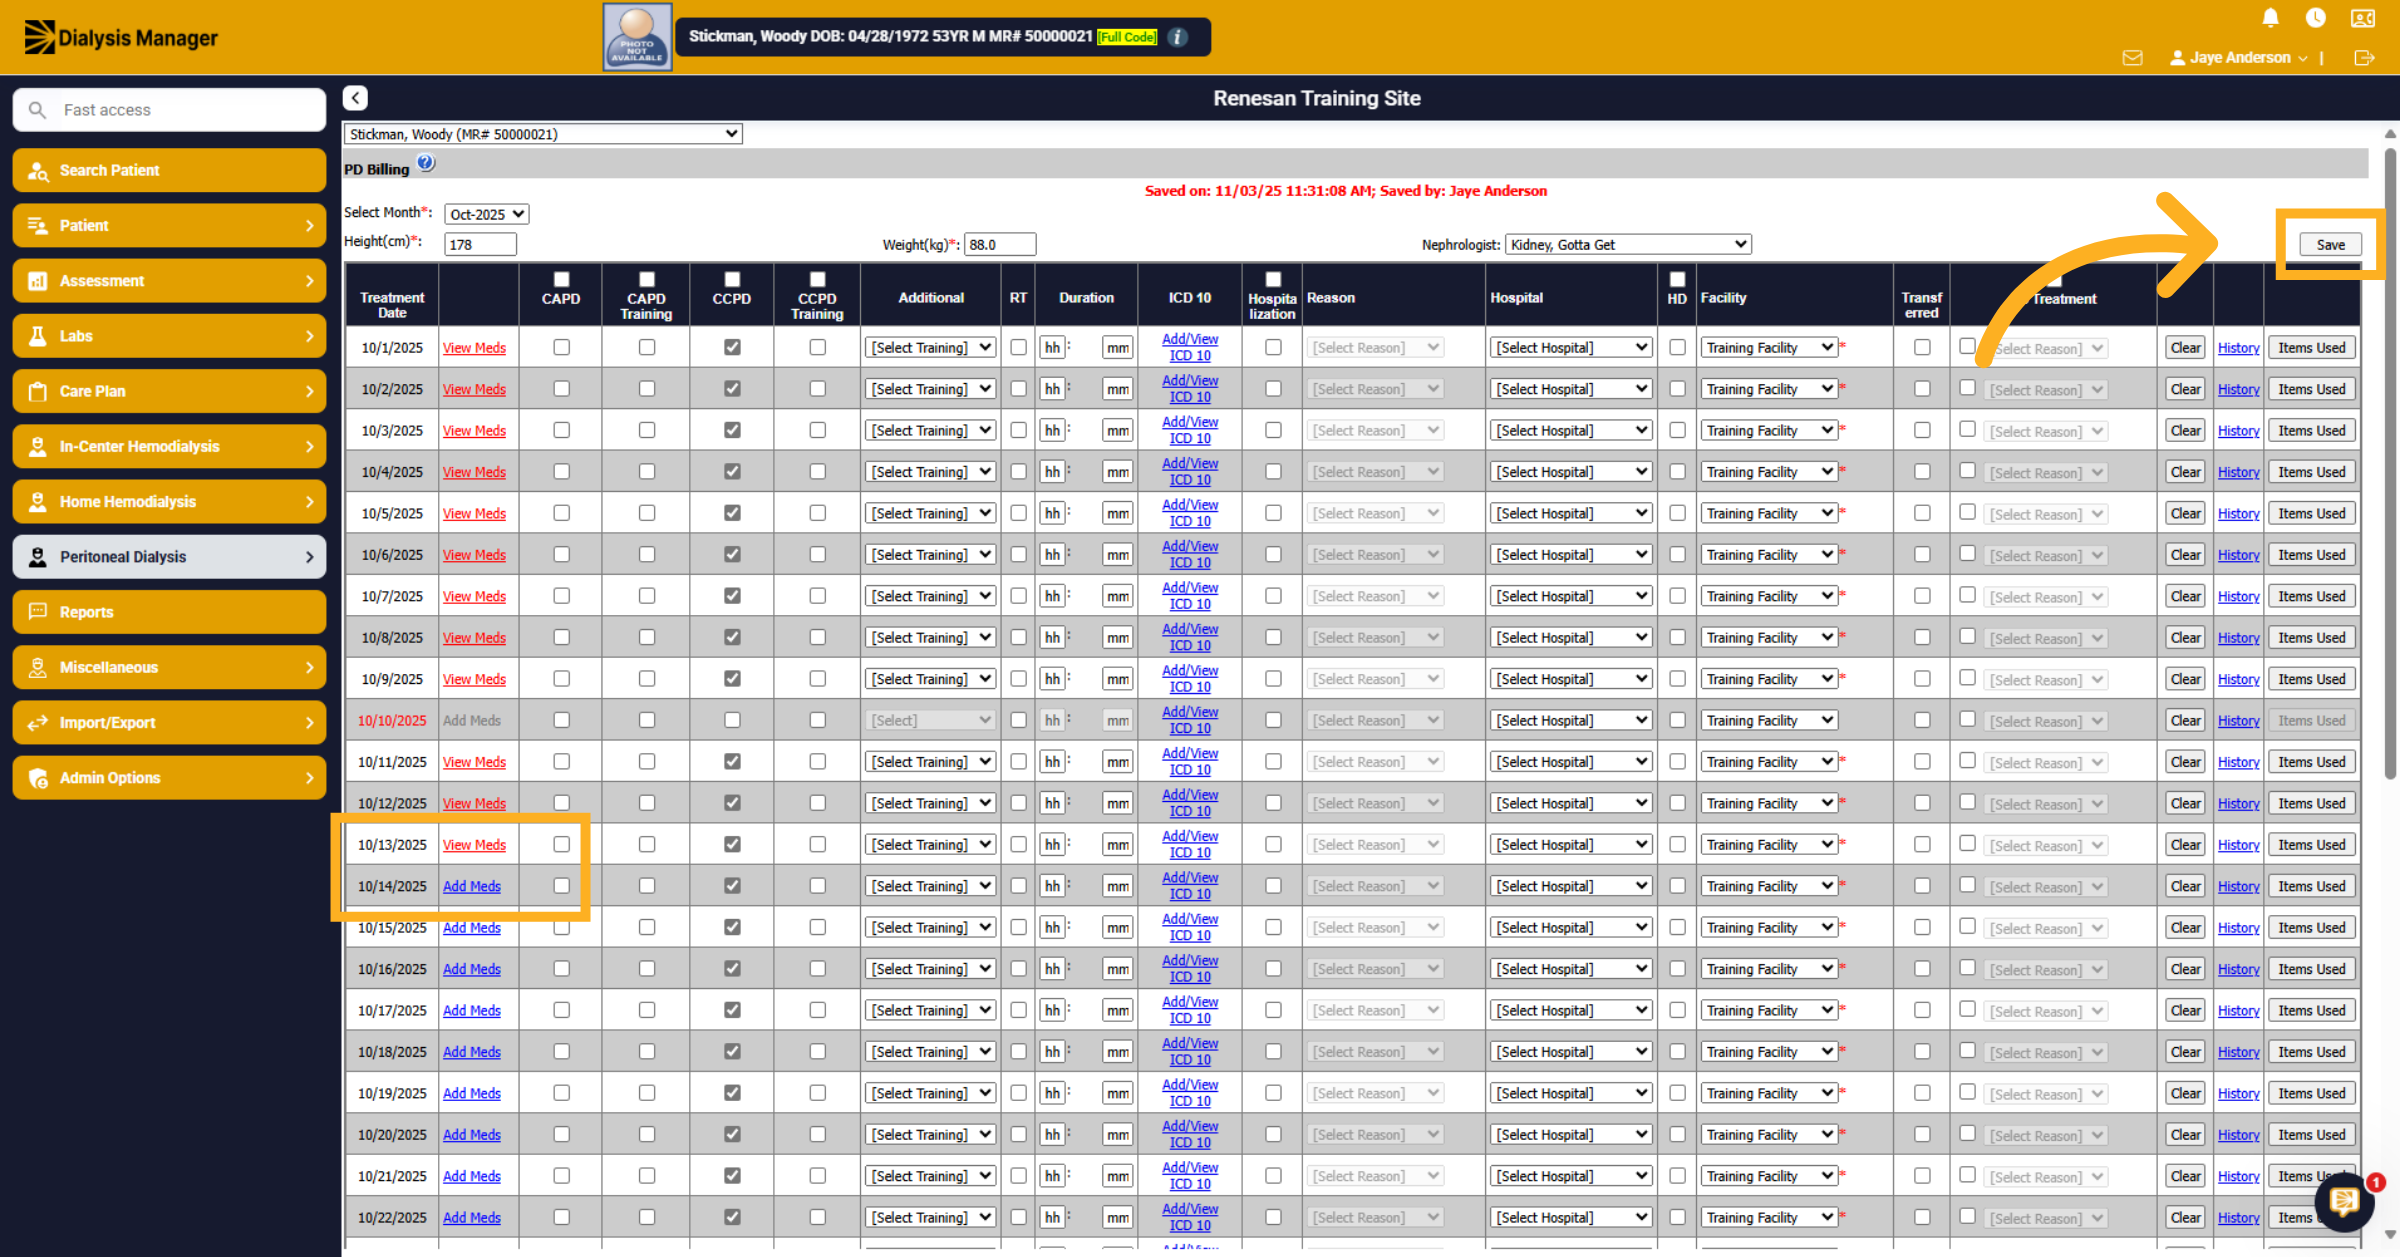Expand the Labs sidebar menu
The image size is (2400, 1257).
click(x=169, y=336)
